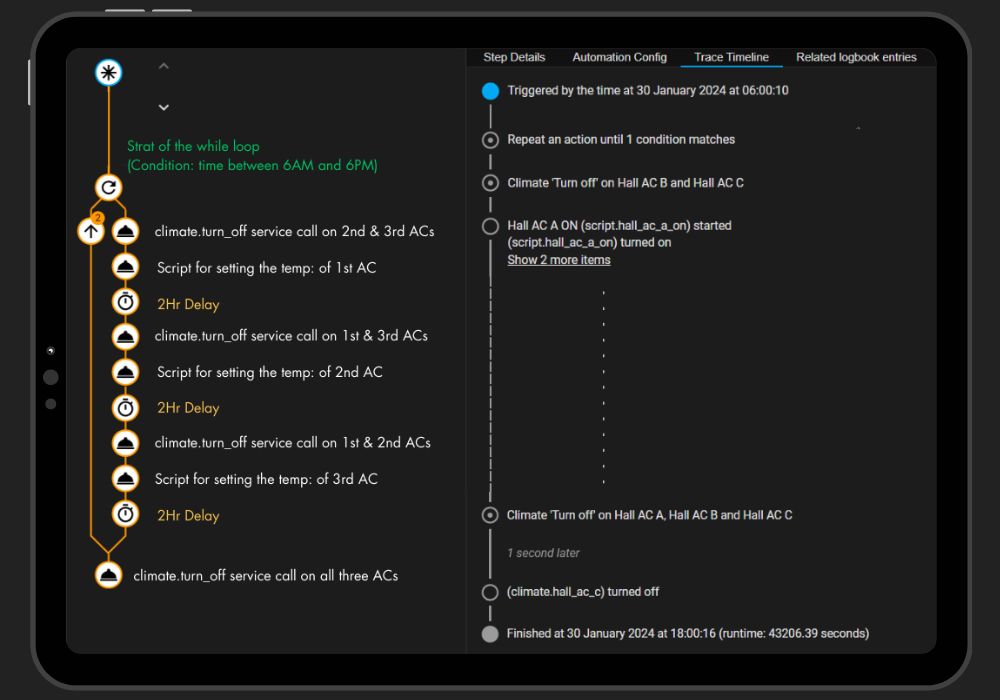The height and width of the screenshot is (700, 1000).
Task: Click the up chevron beside the trigger node
Action: pyautogui.click(x=164, y=66)
